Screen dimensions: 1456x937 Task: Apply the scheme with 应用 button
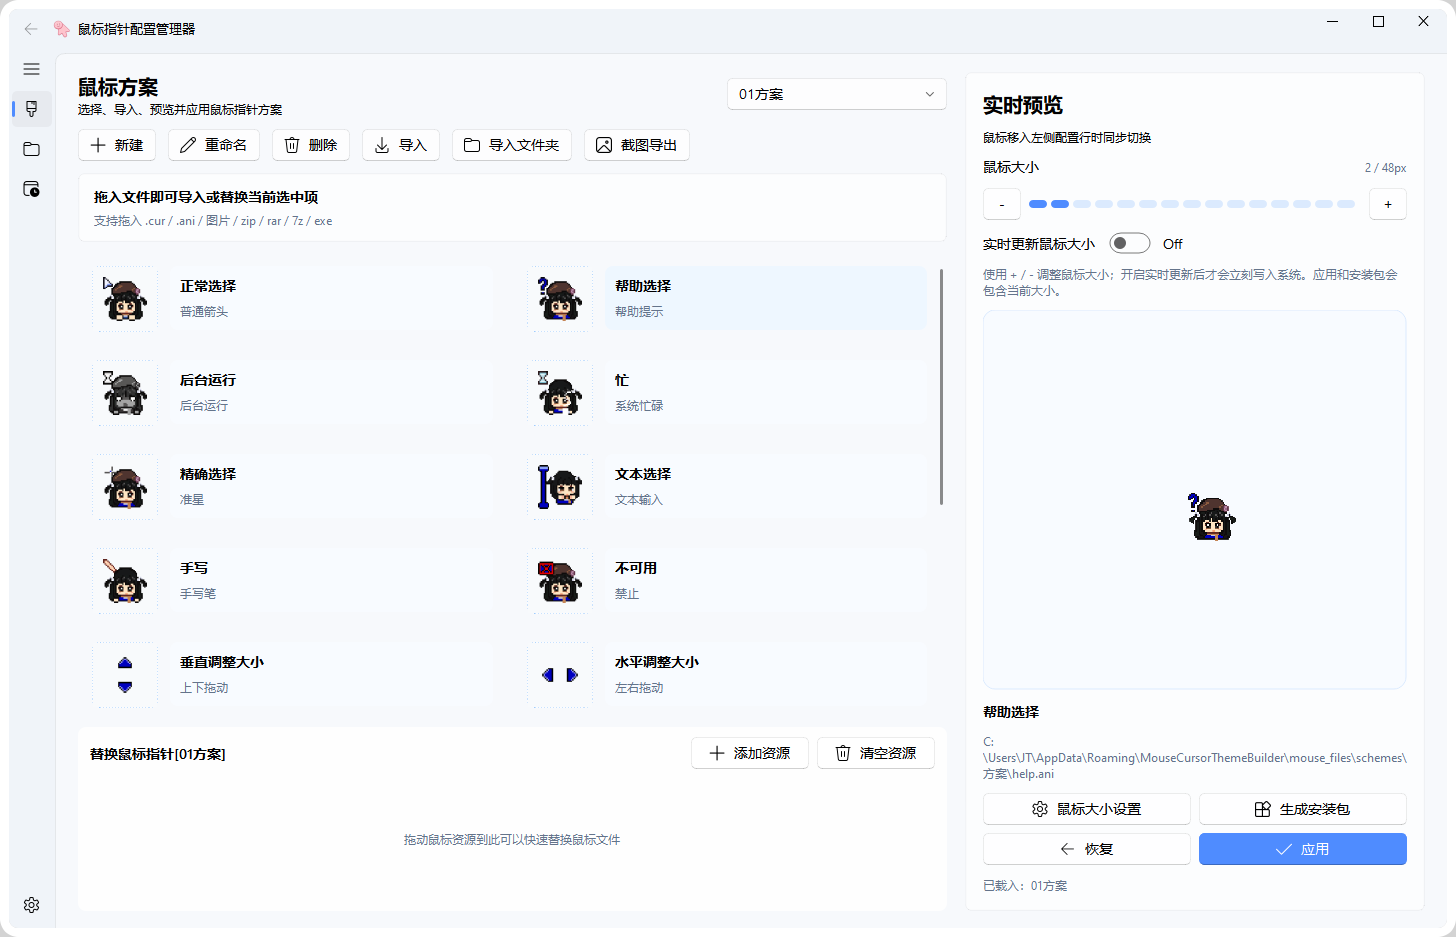1302,849
